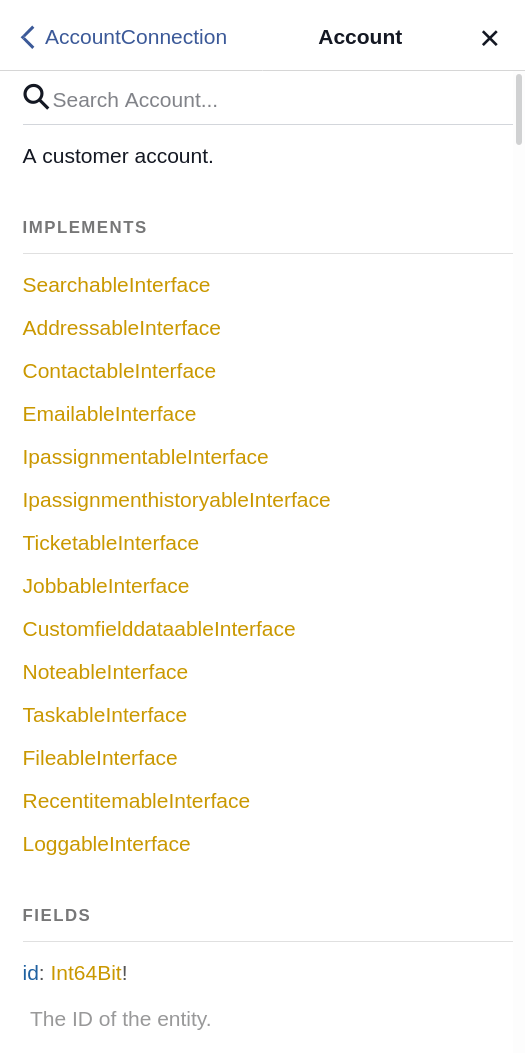
Task: Open CustomfielddataableInterface type link
Action: point(159,629)
